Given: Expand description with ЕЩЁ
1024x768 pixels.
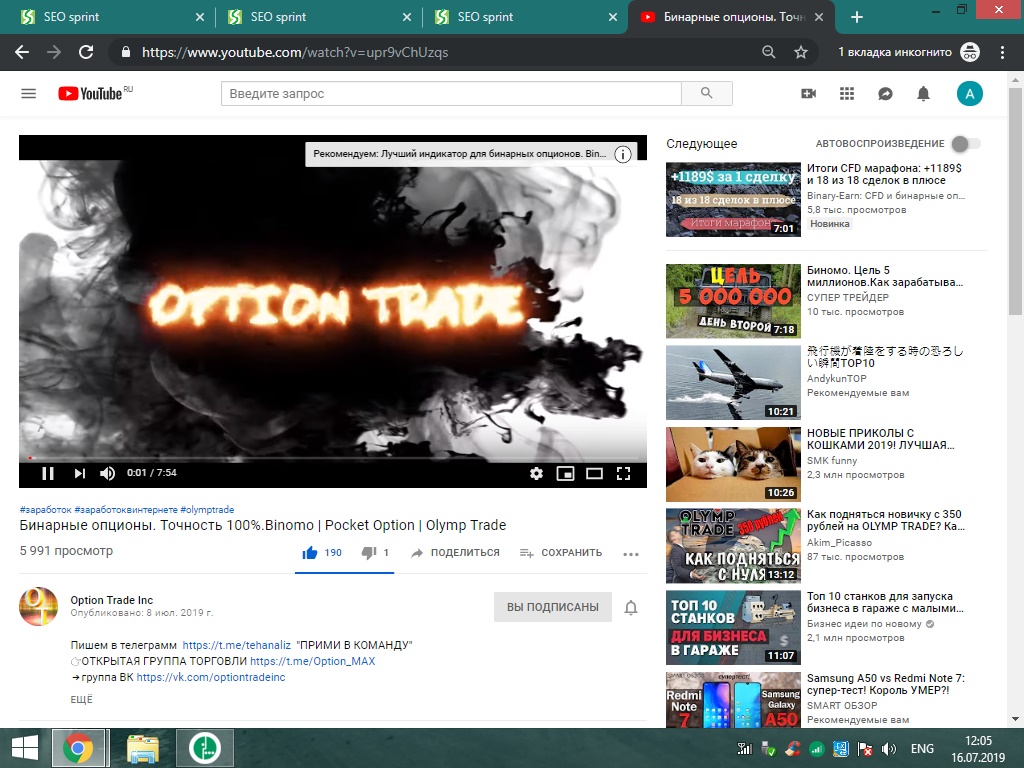Looking at the screenshot, I should coord(82,699).
